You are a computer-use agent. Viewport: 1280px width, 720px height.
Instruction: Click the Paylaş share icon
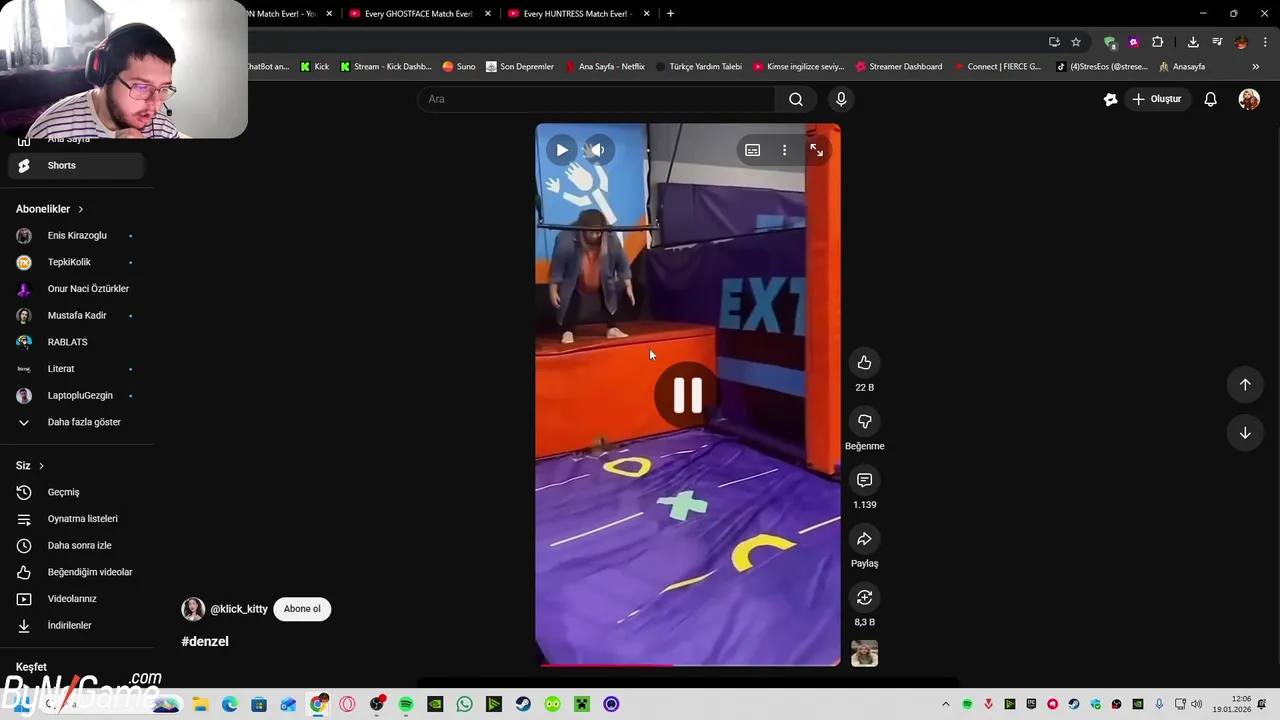(865, 539)
